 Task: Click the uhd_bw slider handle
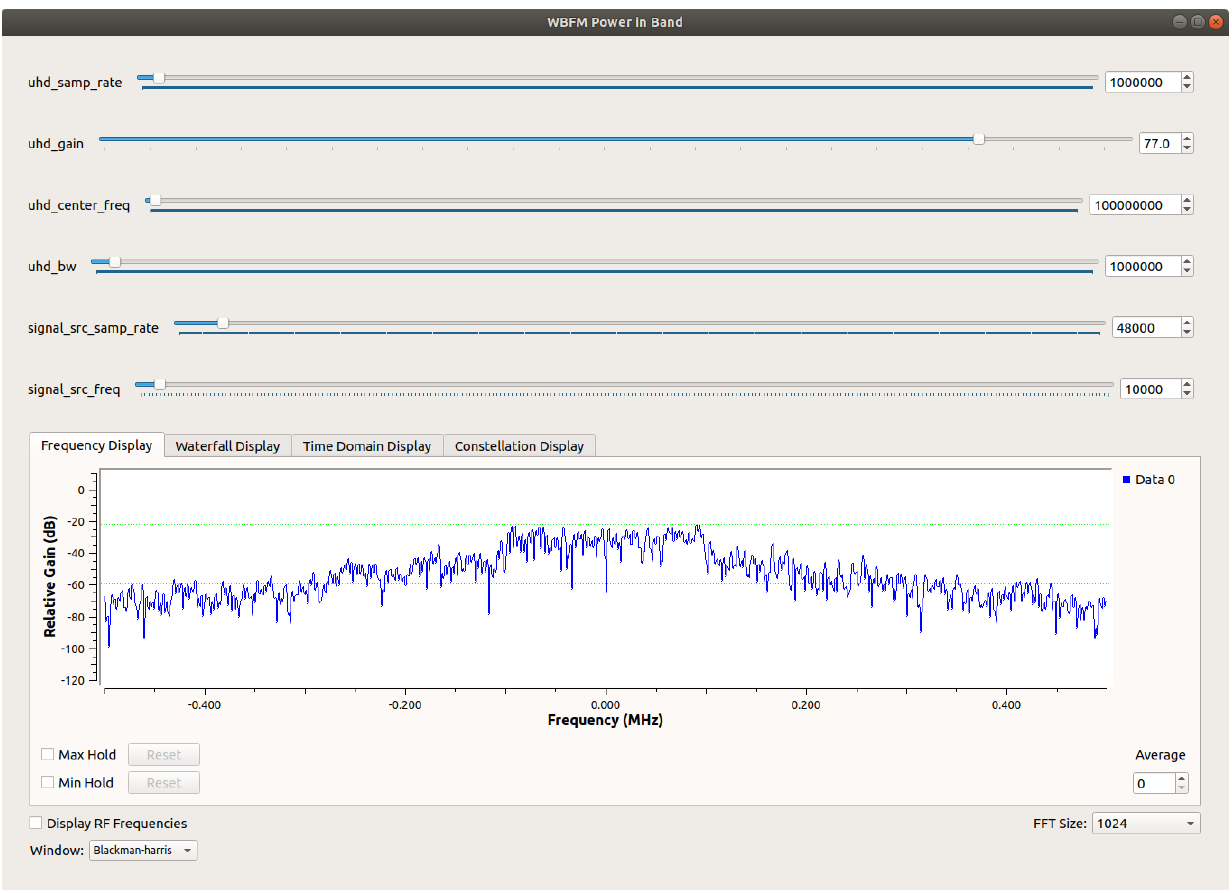click(x=115, y=262)
